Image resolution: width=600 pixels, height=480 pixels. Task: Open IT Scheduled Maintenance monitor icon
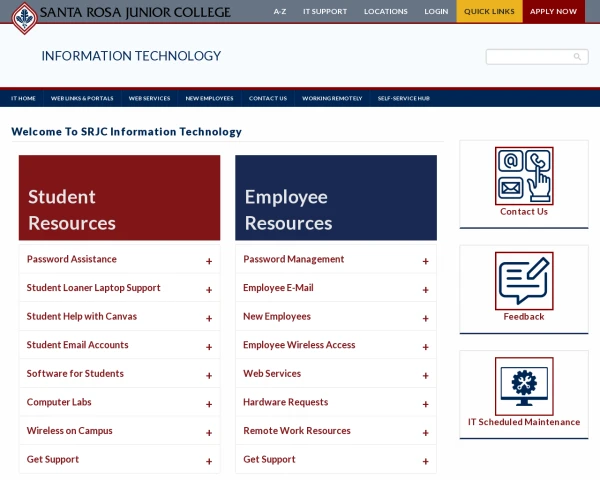(524, 386)
